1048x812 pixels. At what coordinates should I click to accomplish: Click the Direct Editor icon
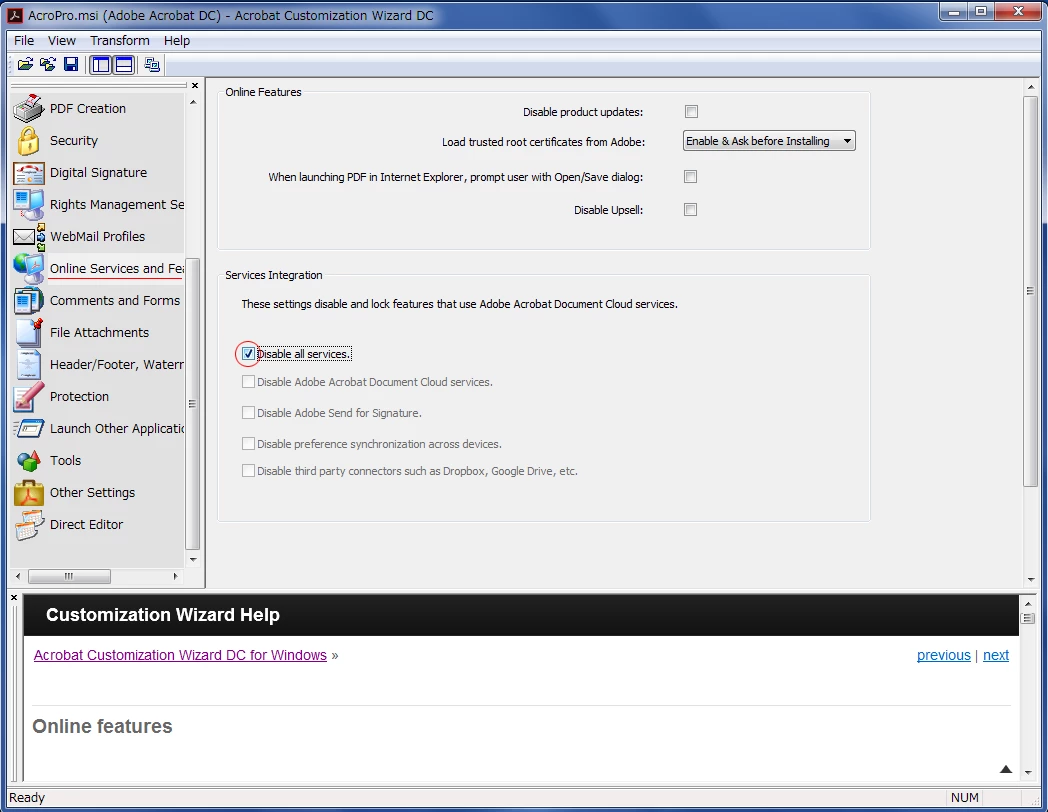point(29,525)
